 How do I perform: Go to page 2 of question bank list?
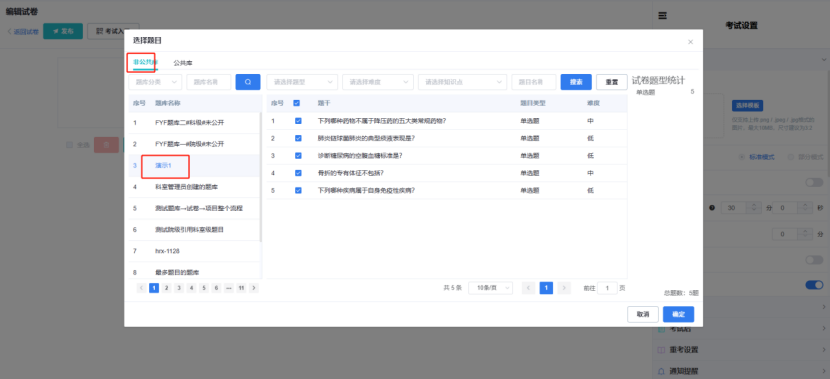[166, 288]
